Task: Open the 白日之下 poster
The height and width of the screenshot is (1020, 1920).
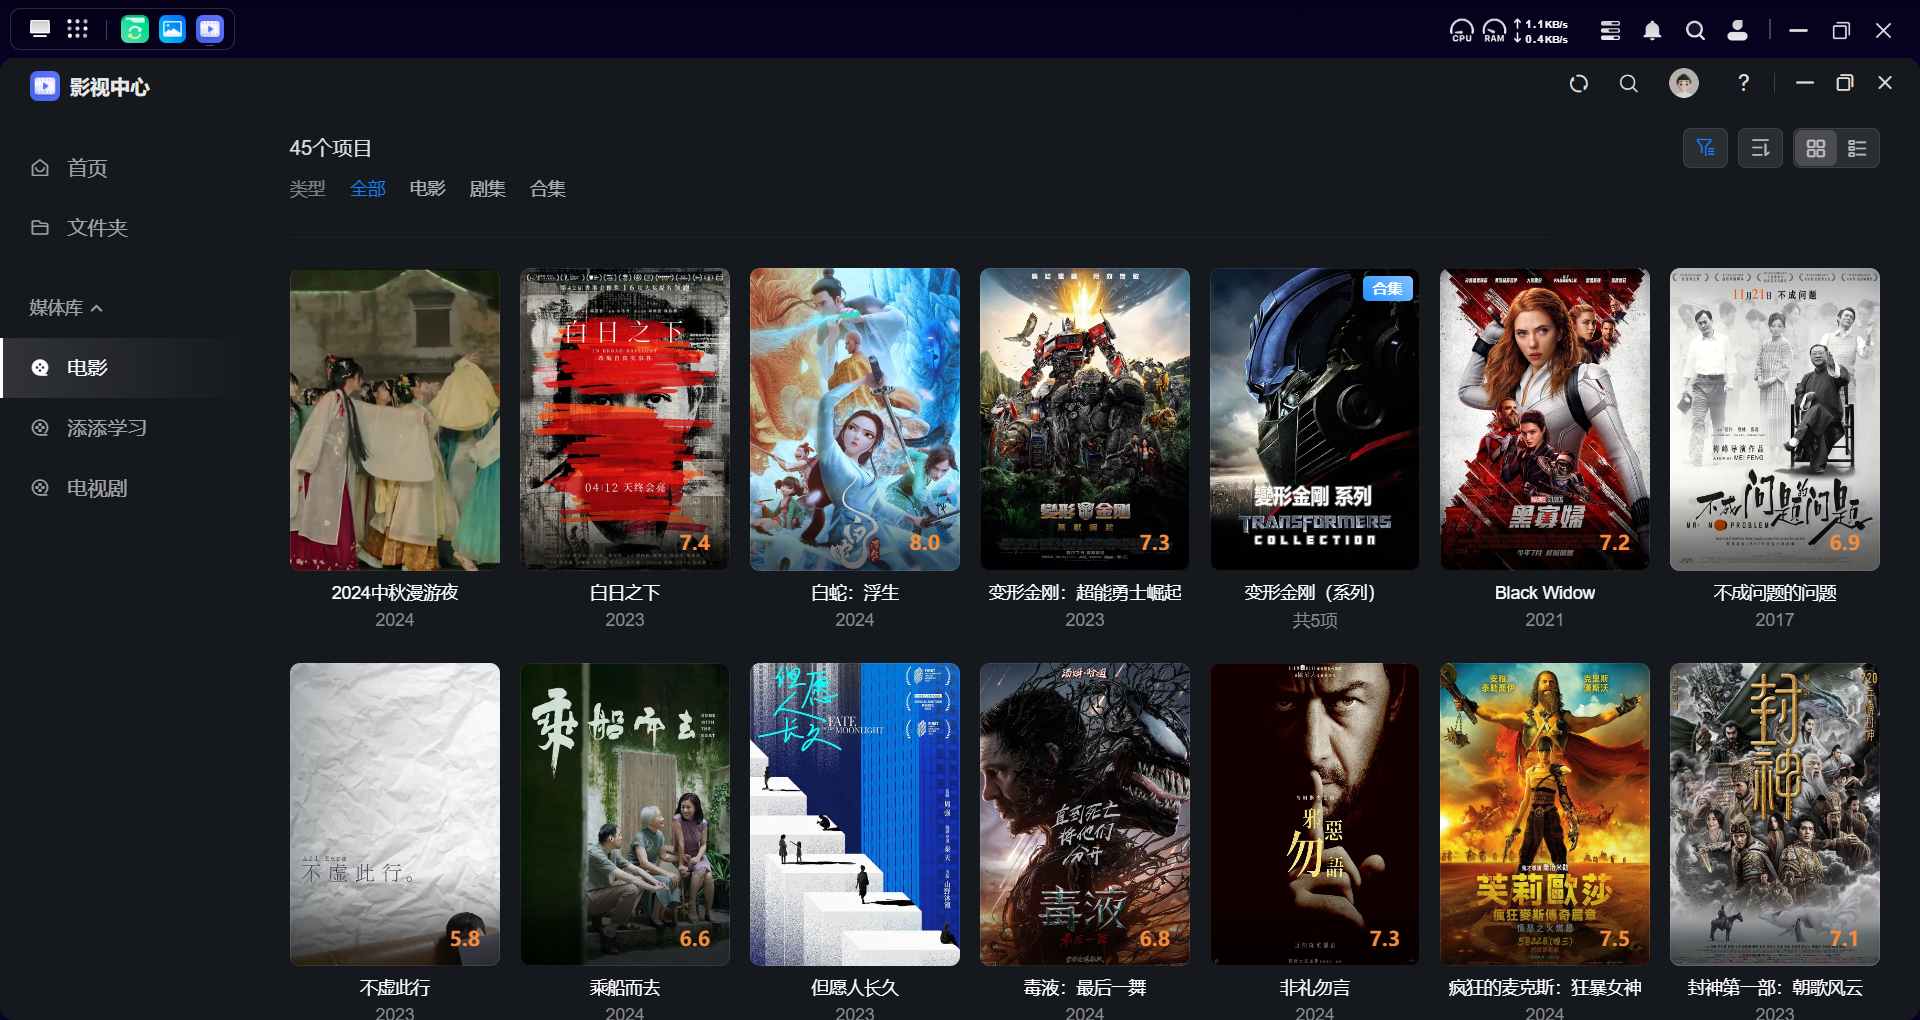Action: point(625,419)
